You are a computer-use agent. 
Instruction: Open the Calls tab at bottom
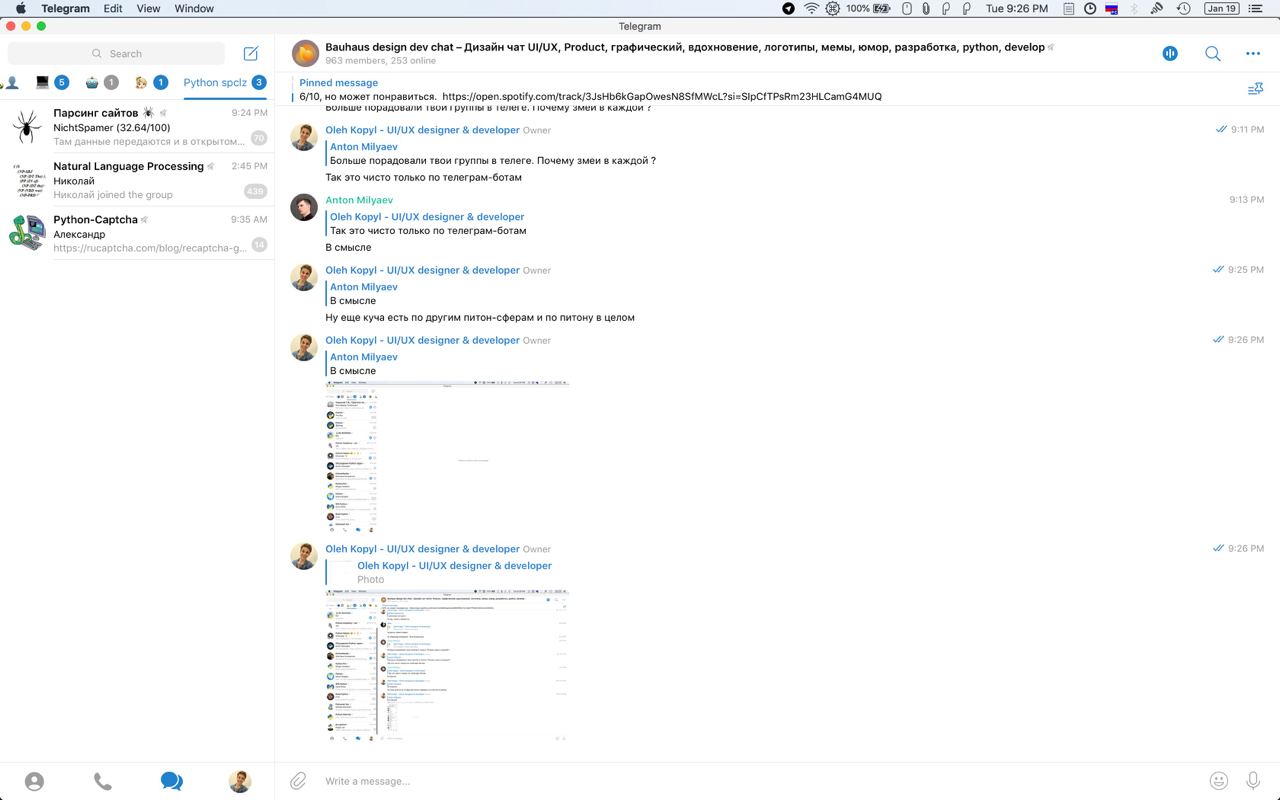[x=103, y=781]
